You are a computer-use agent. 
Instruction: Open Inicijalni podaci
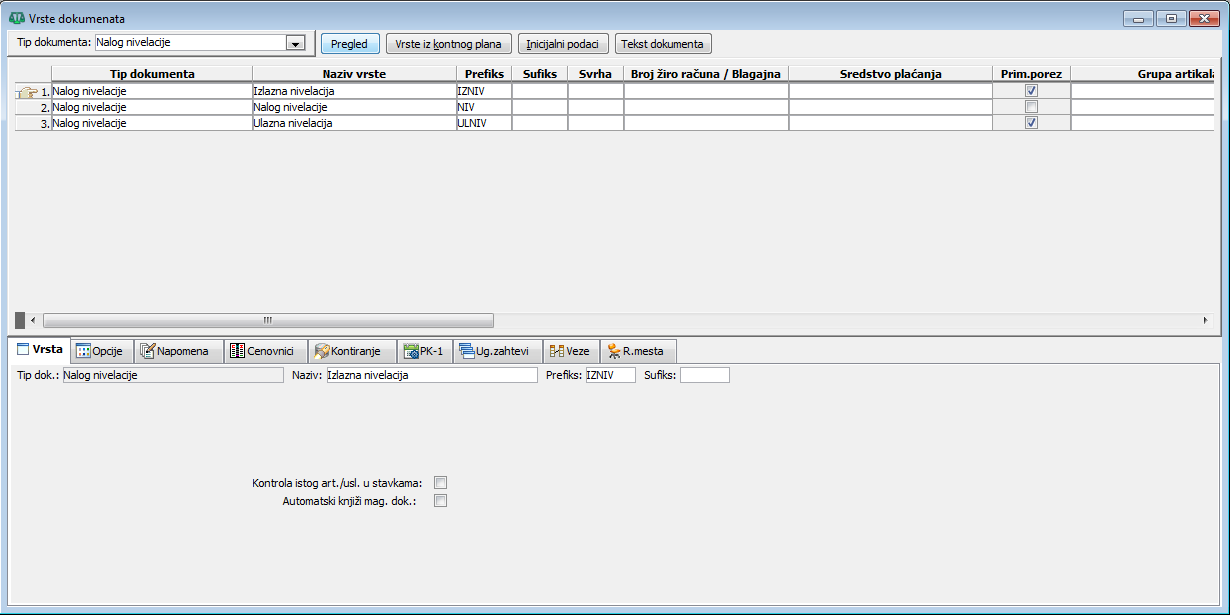[x=563, y=44]
